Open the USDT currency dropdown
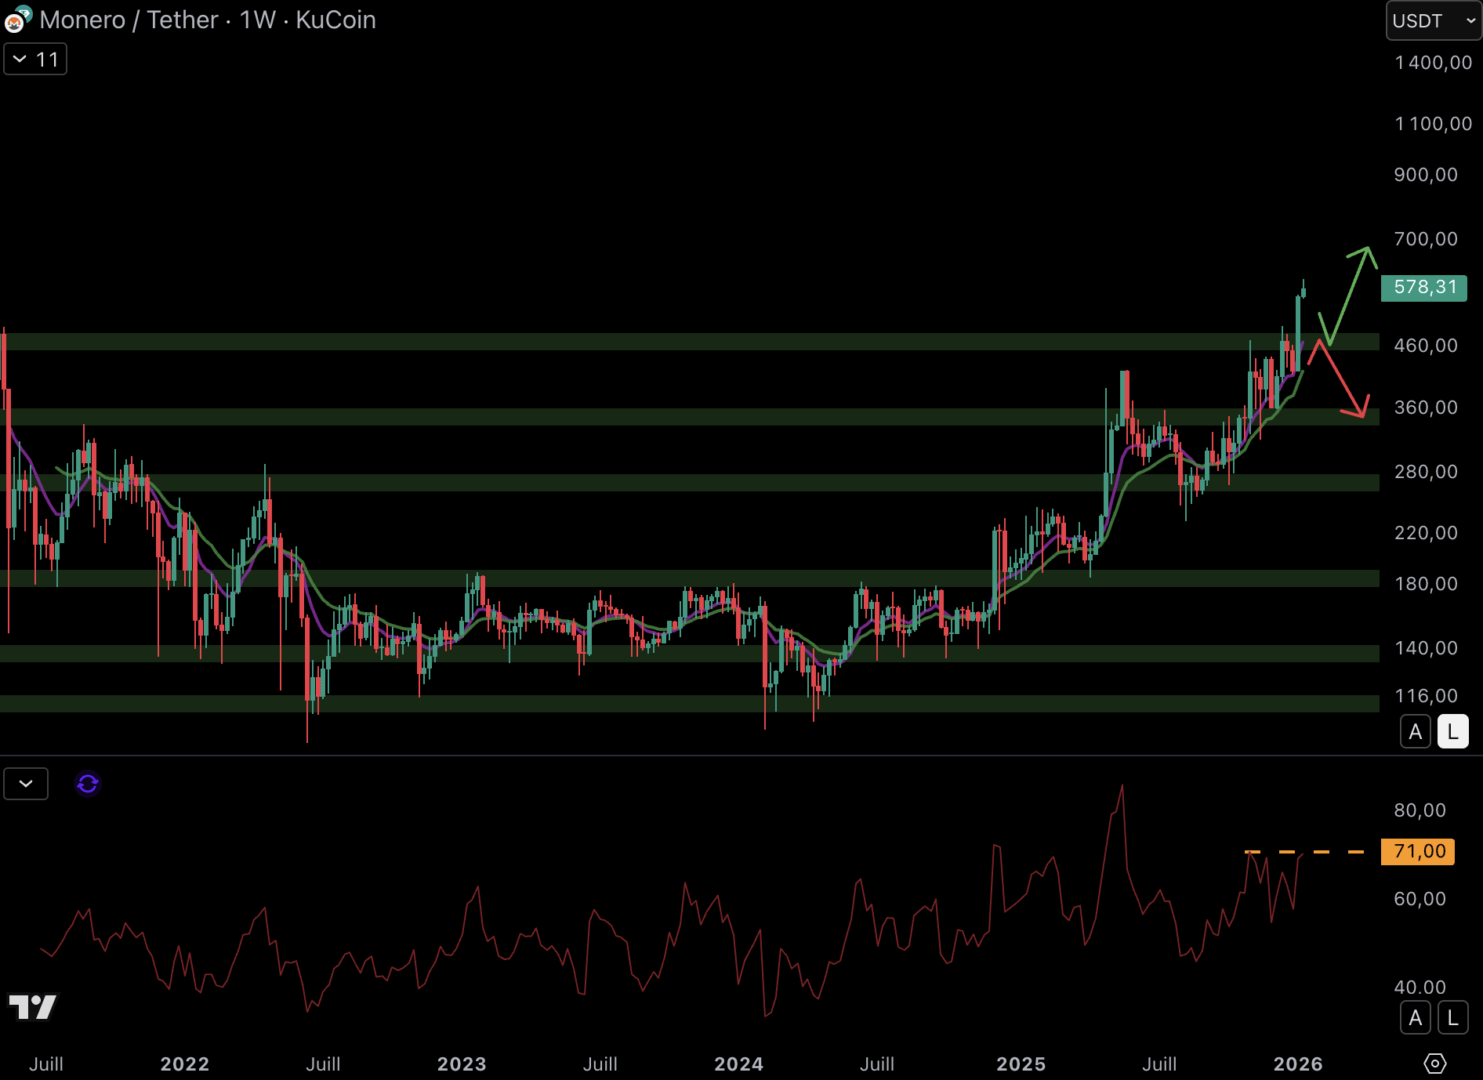The height and width of the screenshot is (1080, 1483). click(x=1433, y=21)
